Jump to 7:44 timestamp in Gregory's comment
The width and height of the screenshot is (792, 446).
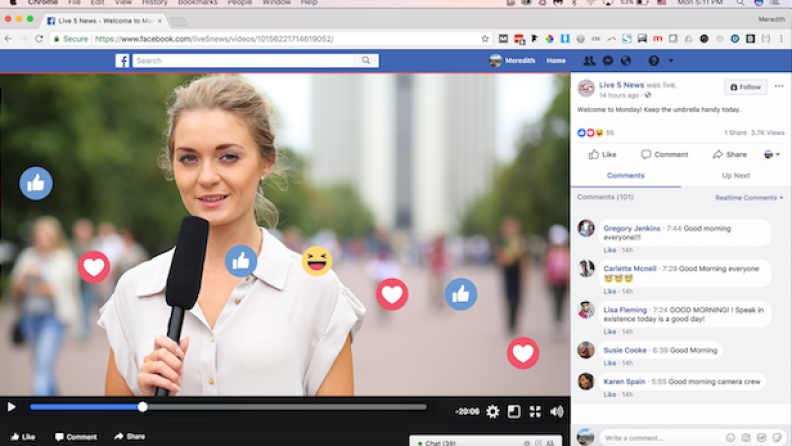673,228
